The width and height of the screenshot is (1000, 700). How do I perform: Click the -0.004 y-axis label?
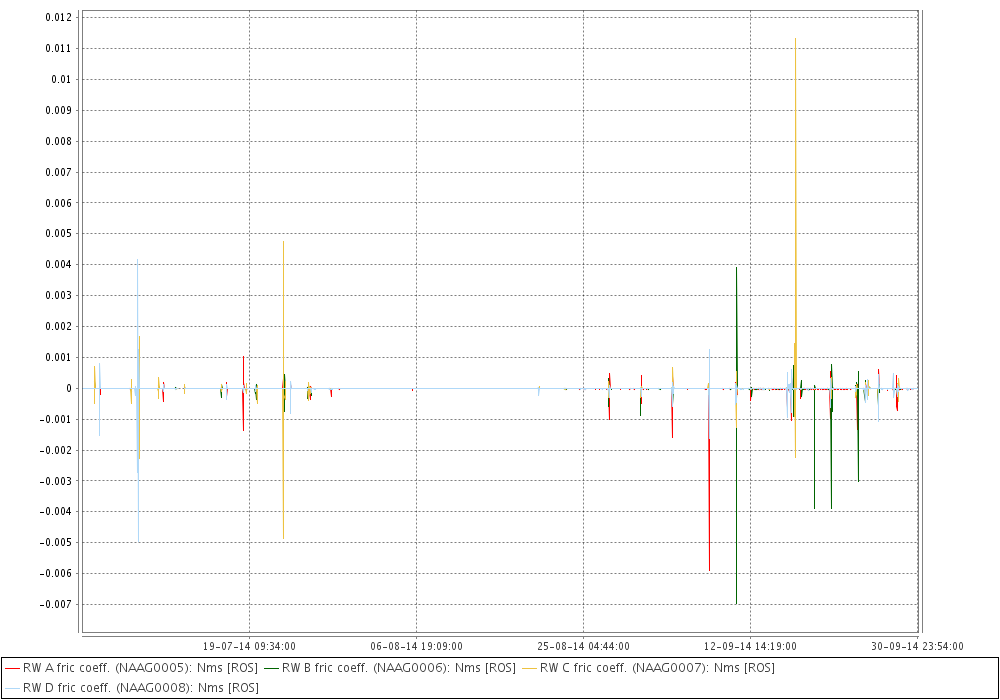(x=56, y=511)
